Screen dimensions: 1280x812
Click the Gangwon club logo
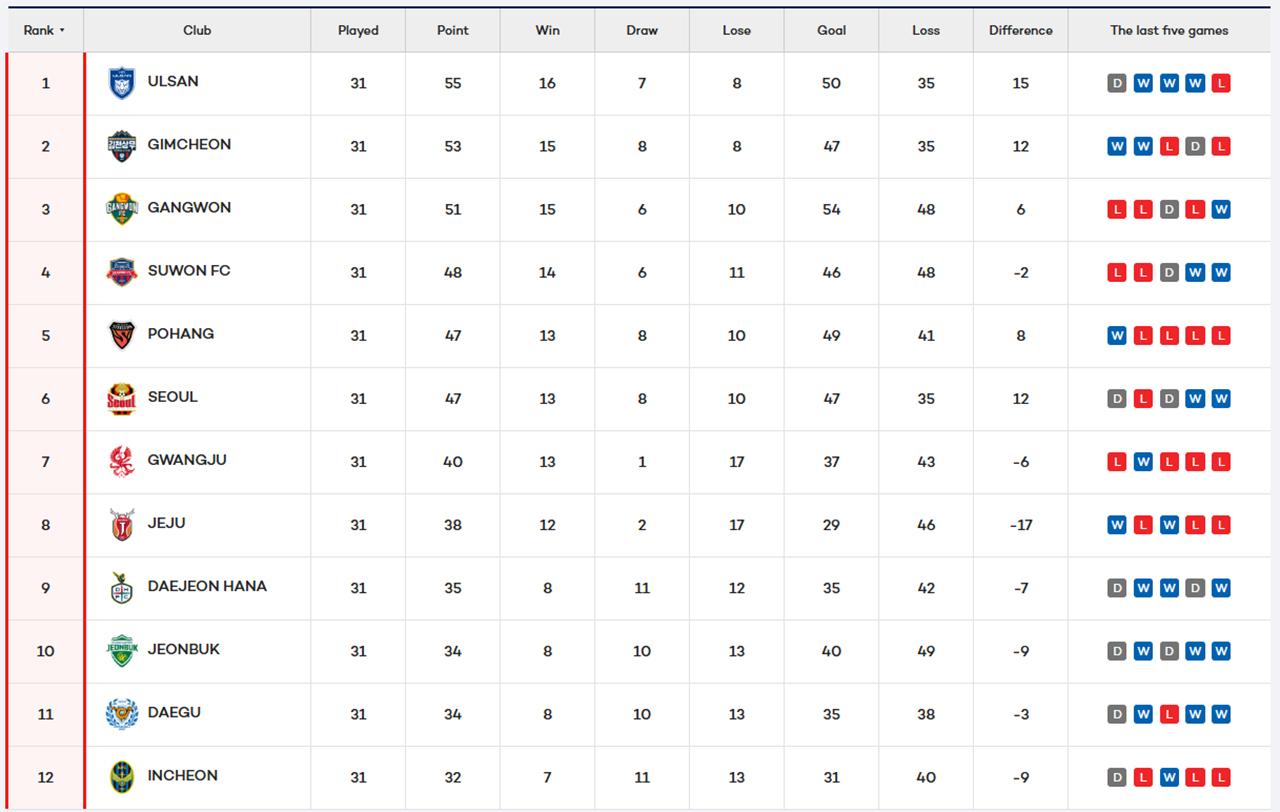[x=122, y=209]
